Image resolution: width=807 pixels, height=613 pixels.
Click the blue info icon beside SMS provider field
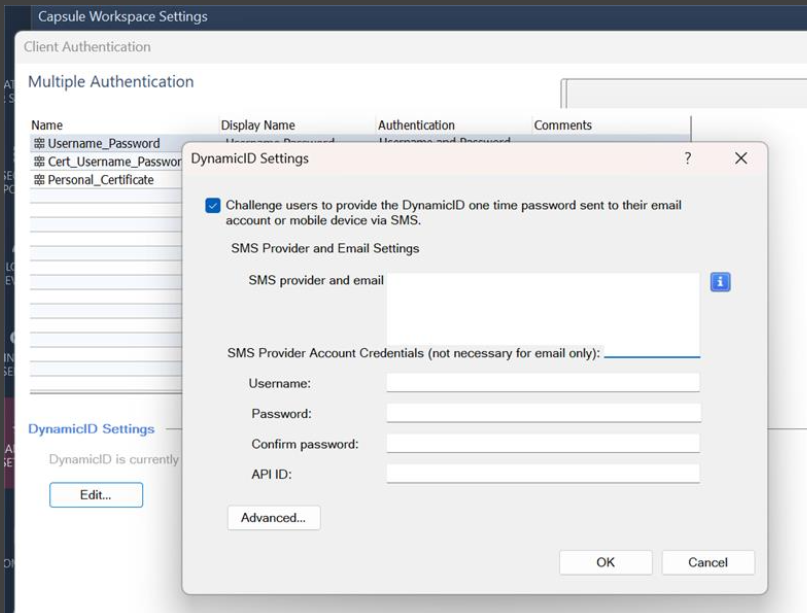coord(720,282)
